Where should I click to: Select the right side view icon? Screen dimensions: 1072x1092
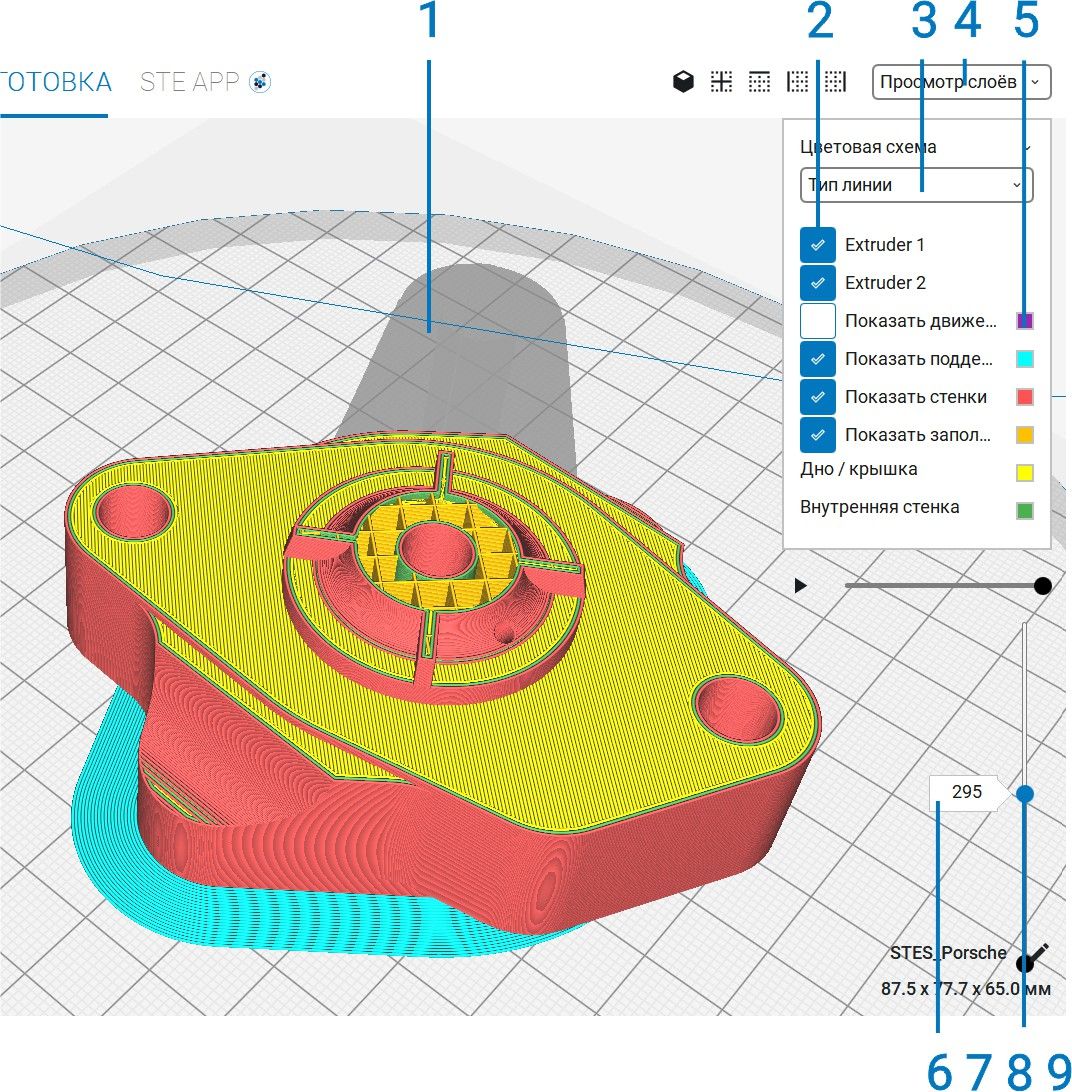point(835,81)
